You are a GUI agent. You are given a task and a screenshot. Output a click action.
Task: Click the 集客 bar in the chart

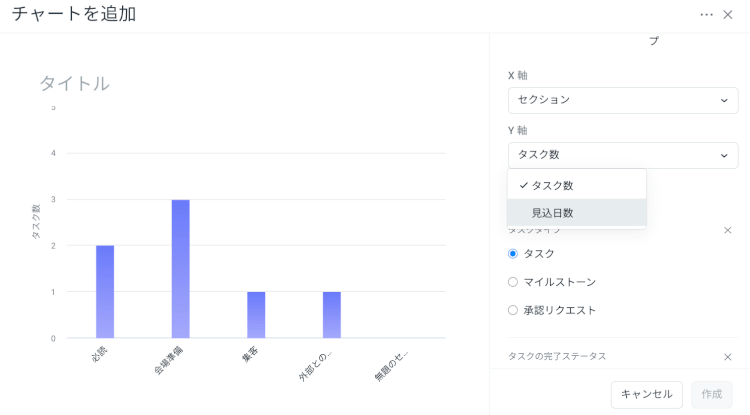point(256,314)
